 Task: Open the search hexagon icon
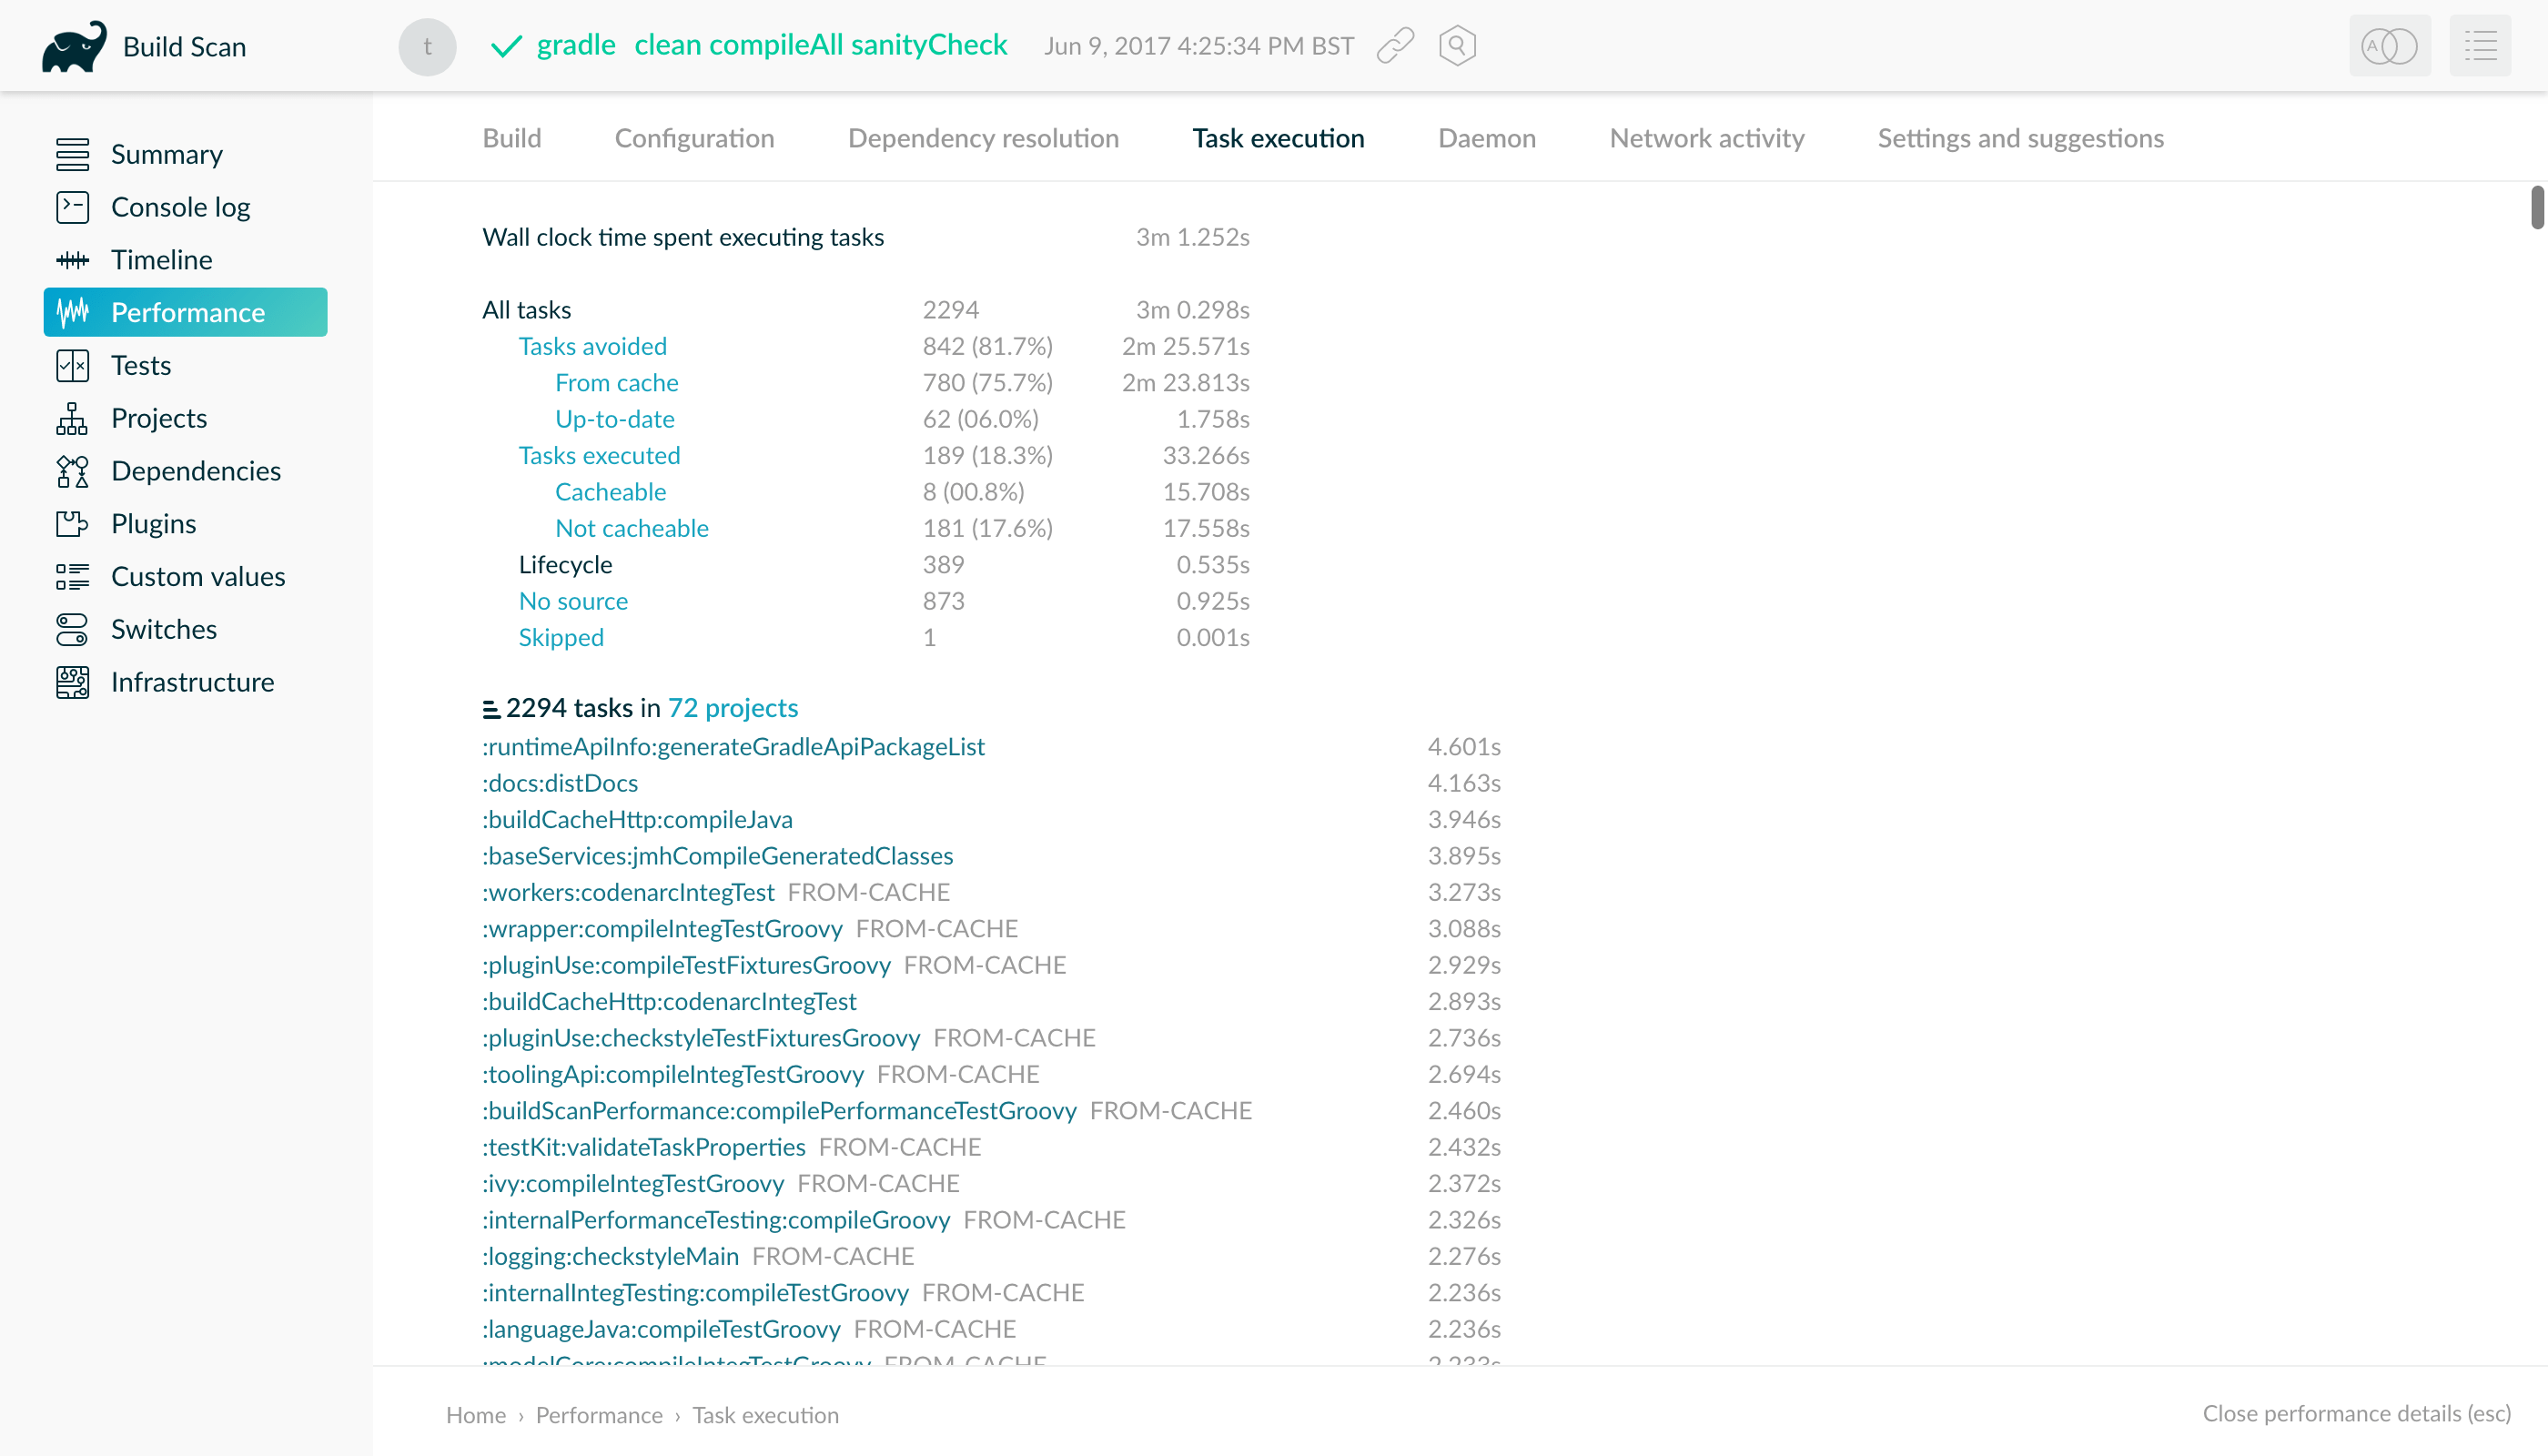pyautogui.click(x=1457, y=46)
